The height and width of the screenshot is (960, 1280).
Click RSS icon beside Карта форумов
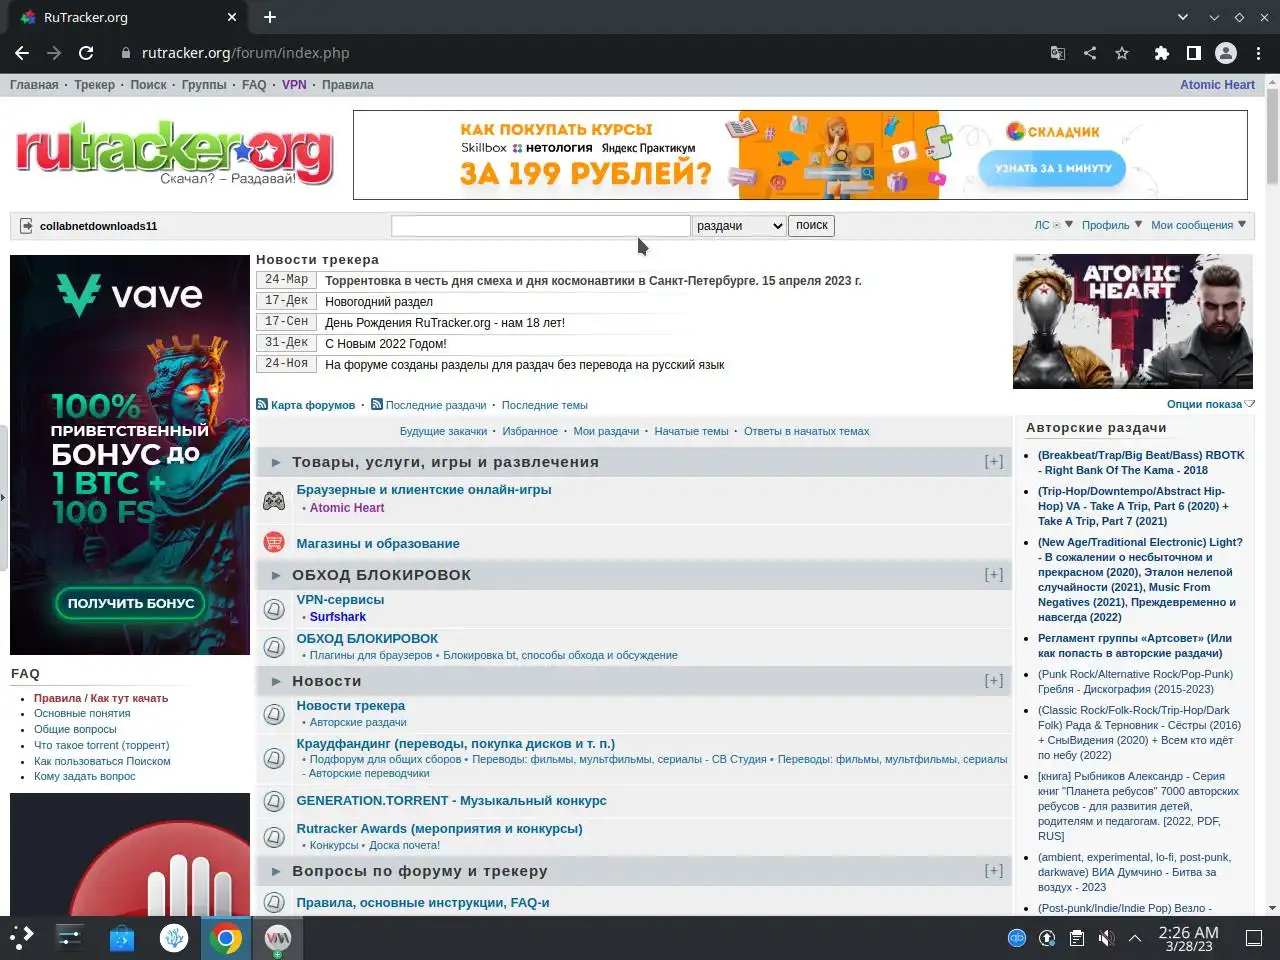262,404
